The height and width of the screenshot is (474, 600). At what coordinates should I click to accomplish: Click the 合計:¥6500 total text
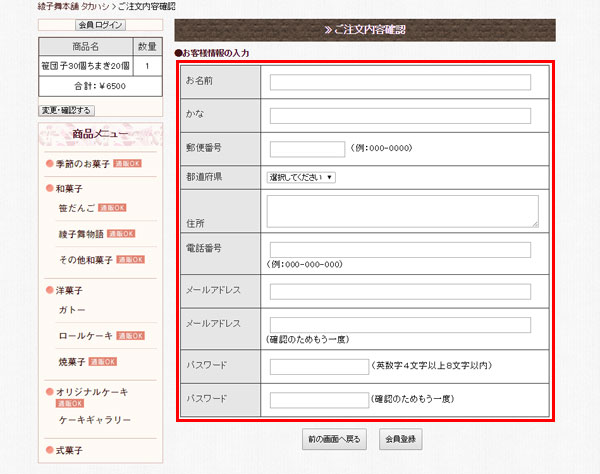[x=100, y=86]
